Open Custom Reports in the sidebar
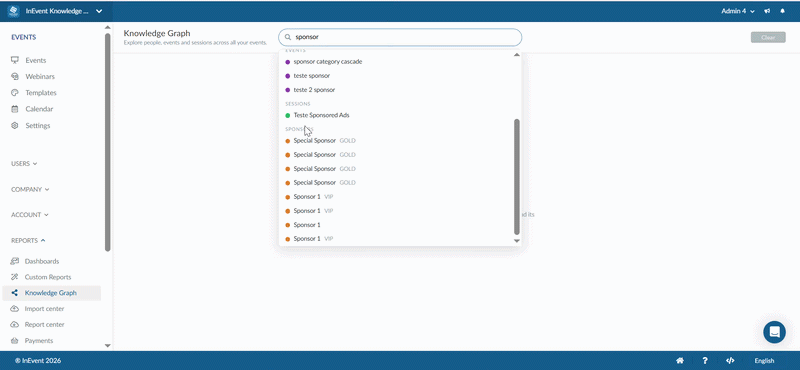 coord(48,277)
